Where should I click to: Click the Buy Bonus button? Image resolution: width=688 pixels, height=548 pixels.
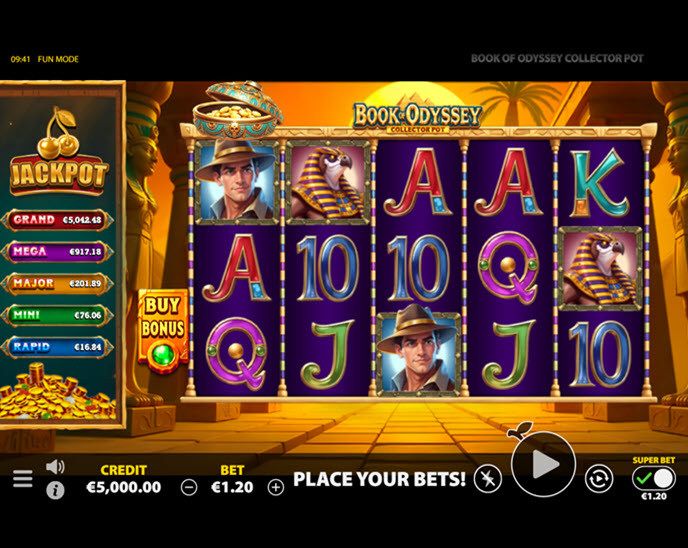pyautogui.click(x=163, y=332)
